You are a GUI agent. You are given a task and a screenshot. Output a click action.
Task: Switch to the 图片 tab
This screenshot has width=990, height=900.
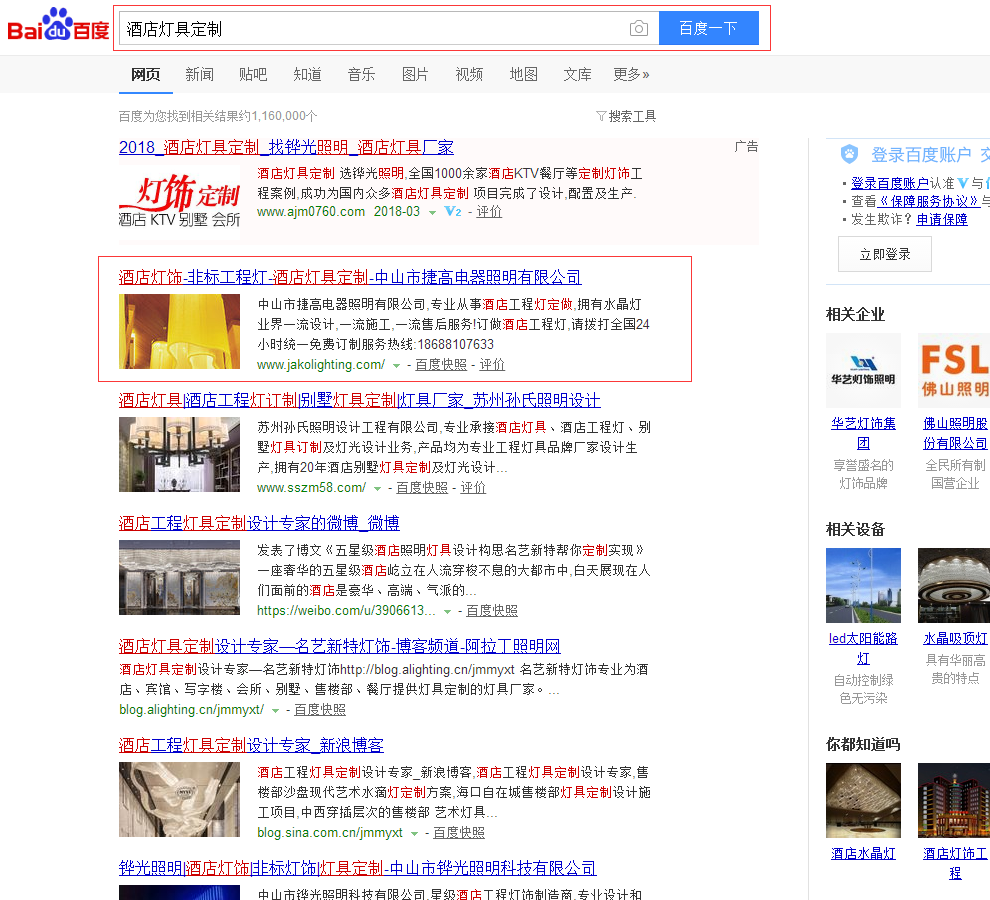point(415,74)
